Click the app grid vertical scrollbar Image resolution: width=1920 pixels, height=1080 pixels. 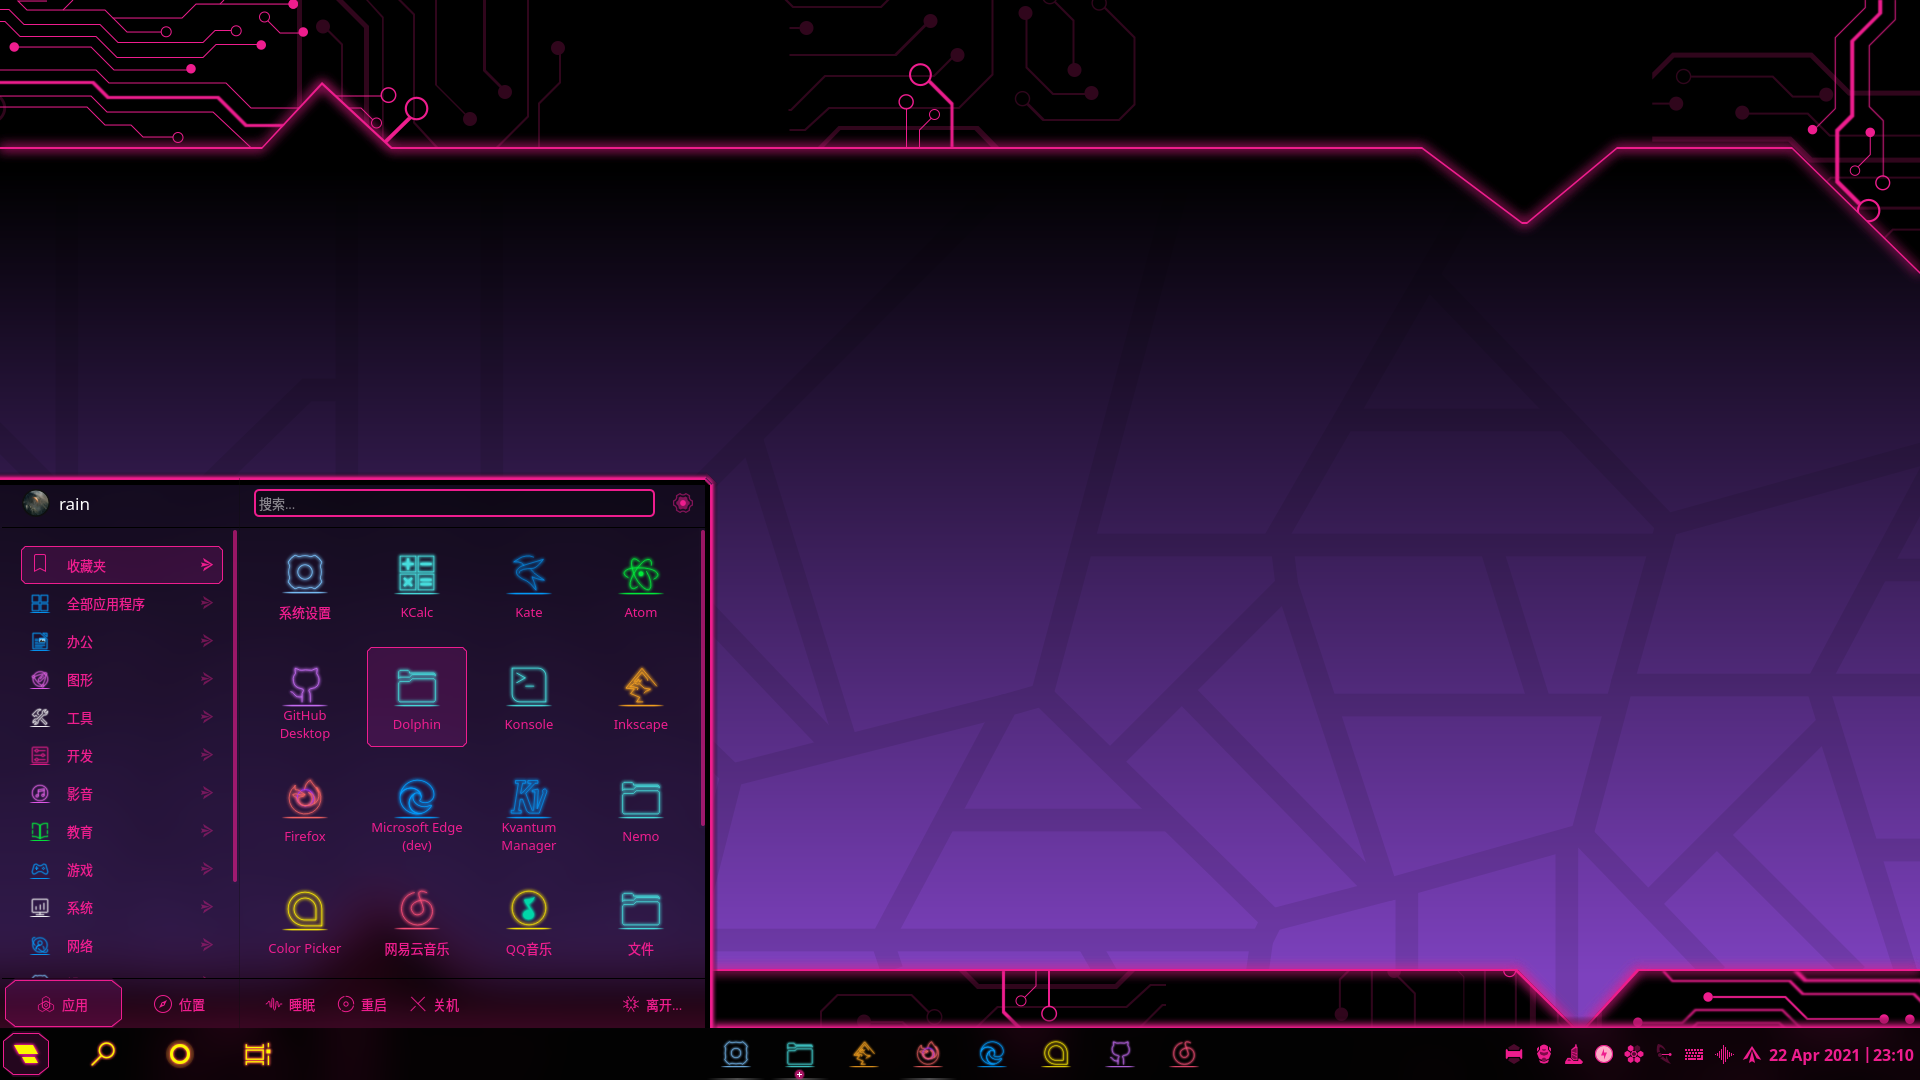(x=702, y=678)
